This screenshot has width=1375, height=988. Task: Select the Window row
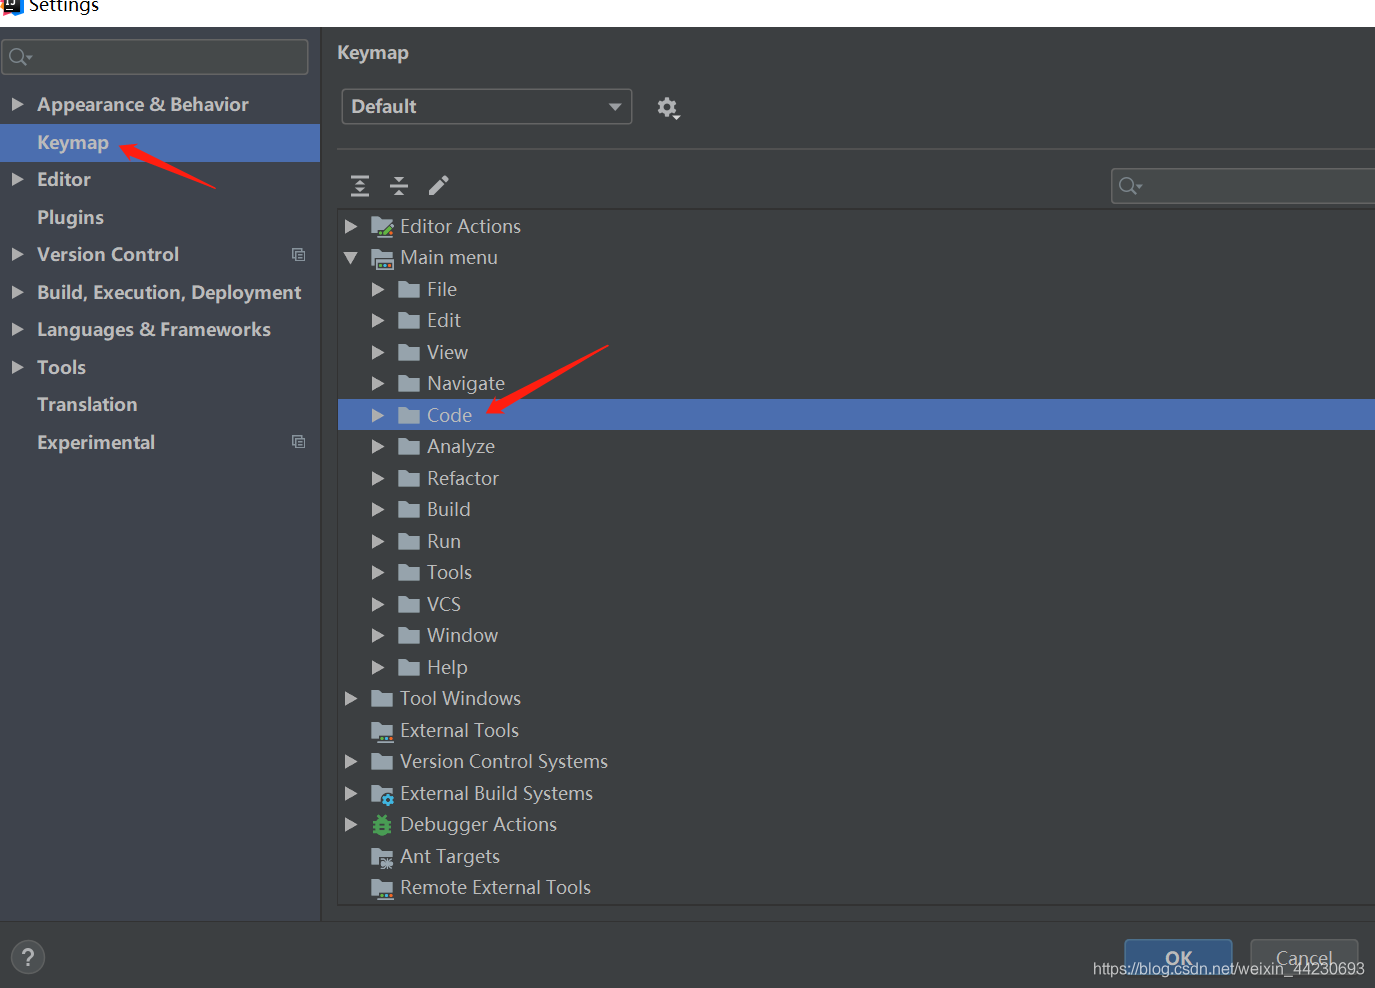pos(856,636)
